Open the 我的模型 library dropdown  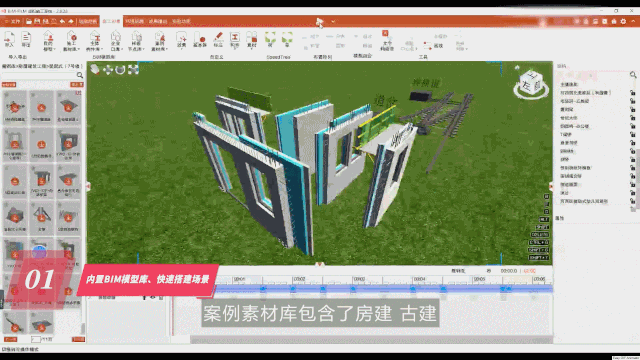[48, 41]
